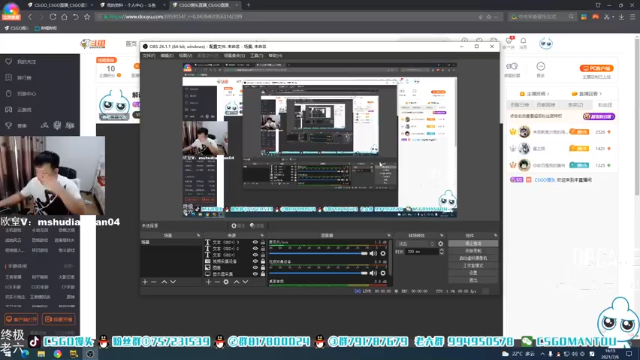Open a new browser tab with the plus
Viewport: 640px width, 360px height.
coord(248,5)
